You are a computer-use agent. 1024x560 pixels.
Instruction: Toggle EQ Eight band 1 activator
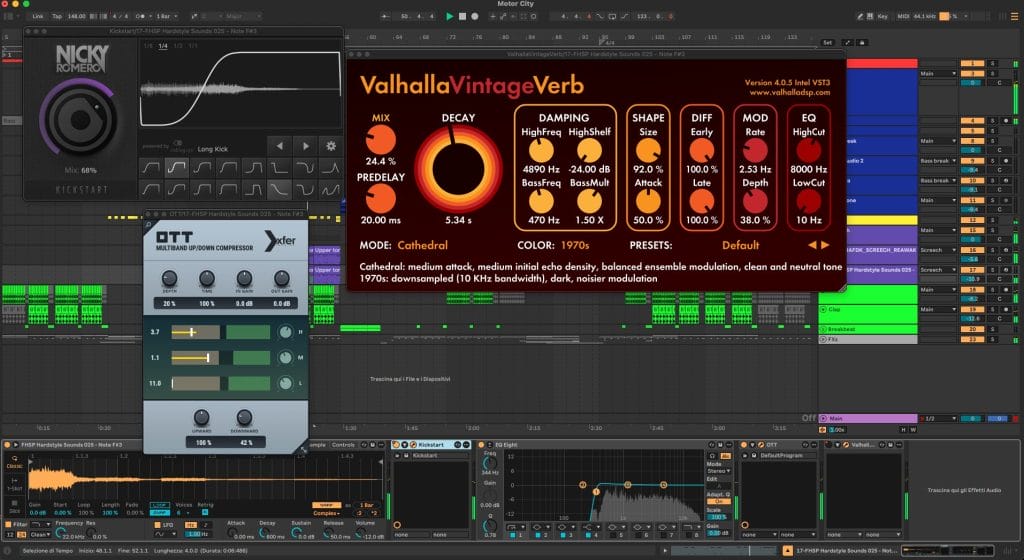513,535
